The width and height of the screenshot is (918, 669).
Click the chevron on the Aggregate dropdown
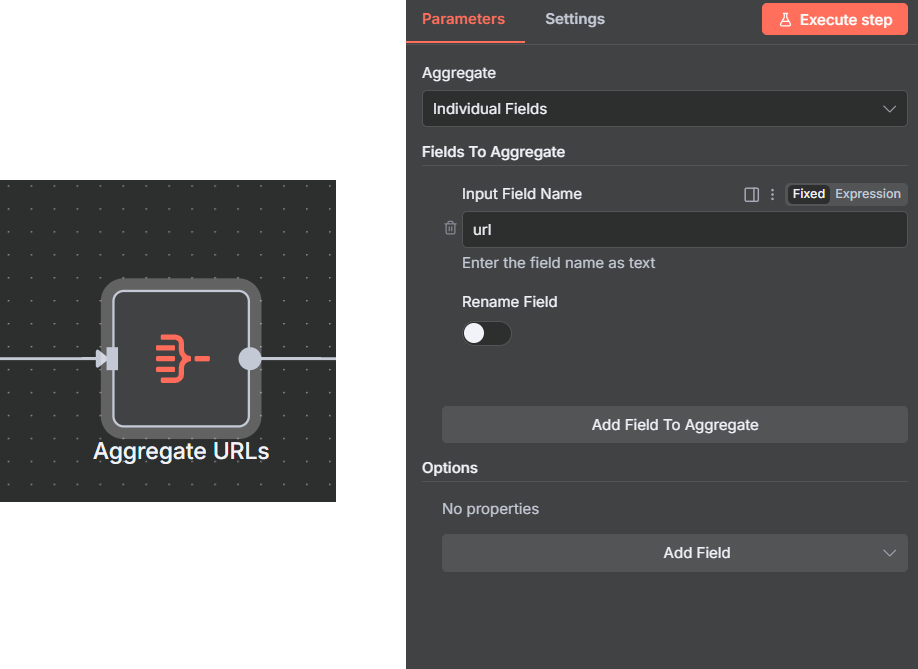pyautogui.click(x=889, y=109)
